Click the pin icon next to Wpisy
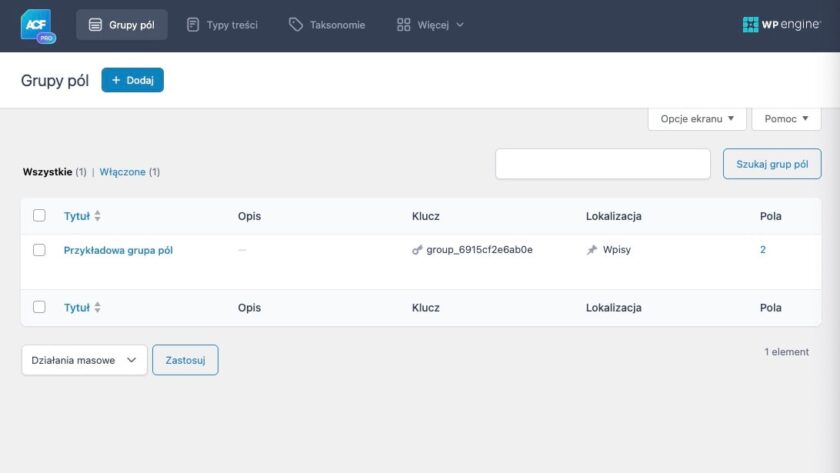 pyautogui.click(x=592, y=250)
